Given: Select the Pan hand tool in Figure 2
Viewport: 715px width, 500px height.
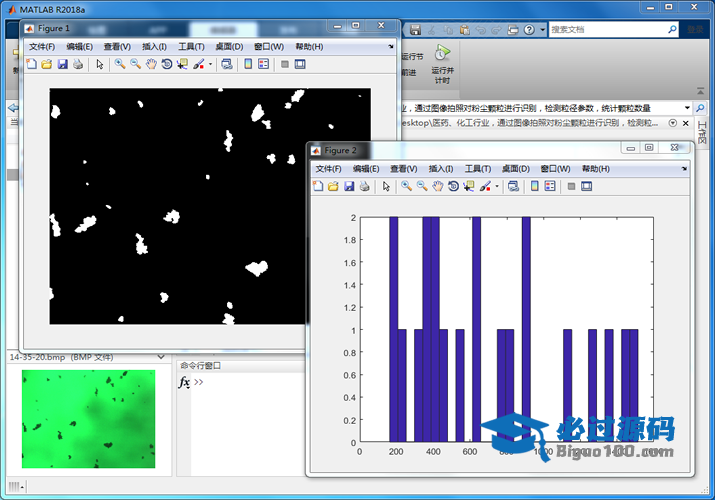Looking at the screenshot, I should pyautogui.click(x=437, y=186).
